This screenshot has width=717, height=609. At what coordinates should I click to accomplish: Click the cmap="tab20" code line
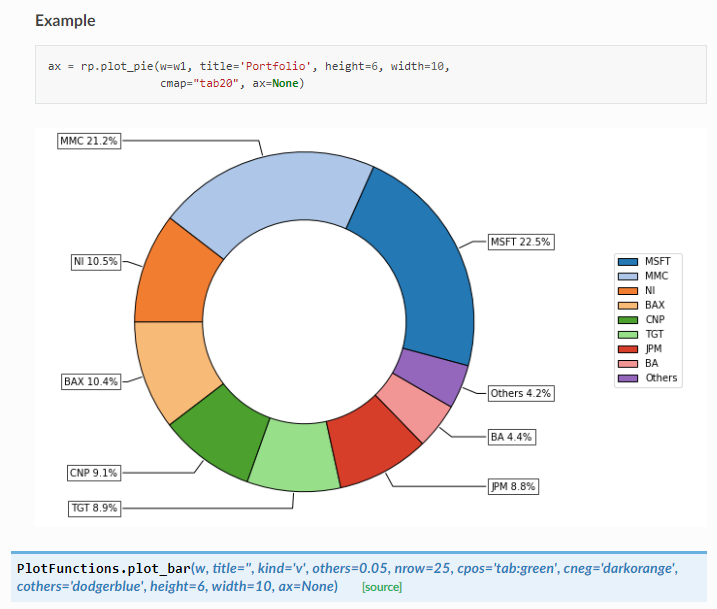(x=232, y=83)
